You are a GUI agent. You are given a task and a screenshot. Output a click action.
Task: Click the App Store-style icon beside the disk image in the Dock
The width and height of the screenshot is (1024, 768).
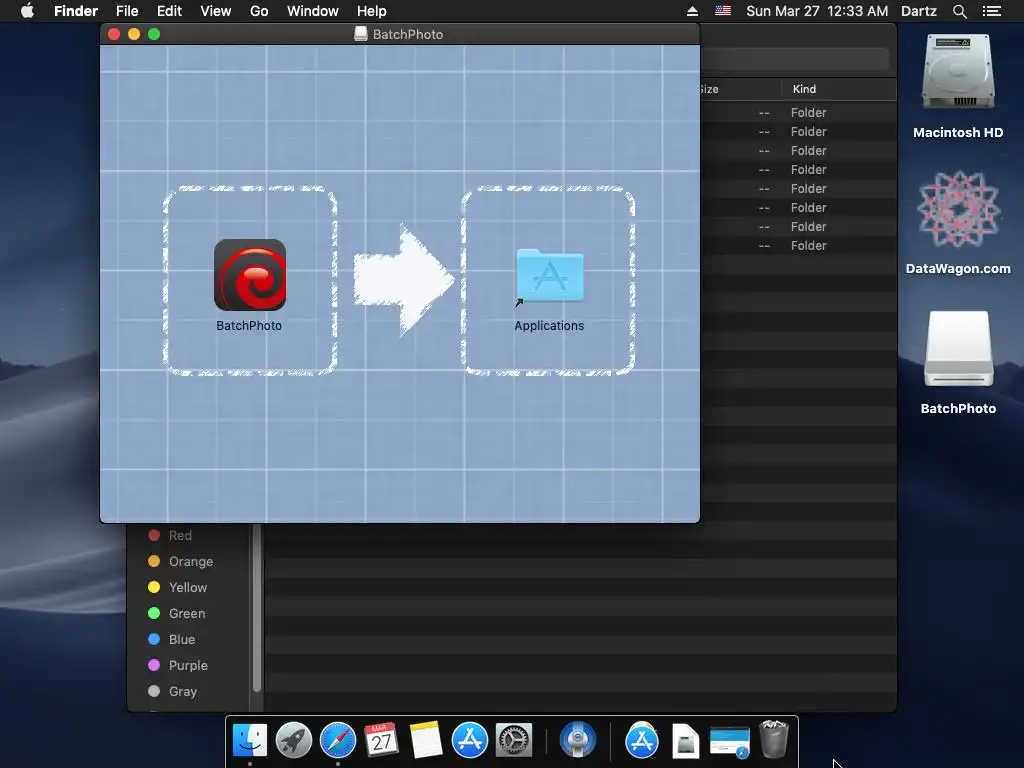[x=642, y=741]
